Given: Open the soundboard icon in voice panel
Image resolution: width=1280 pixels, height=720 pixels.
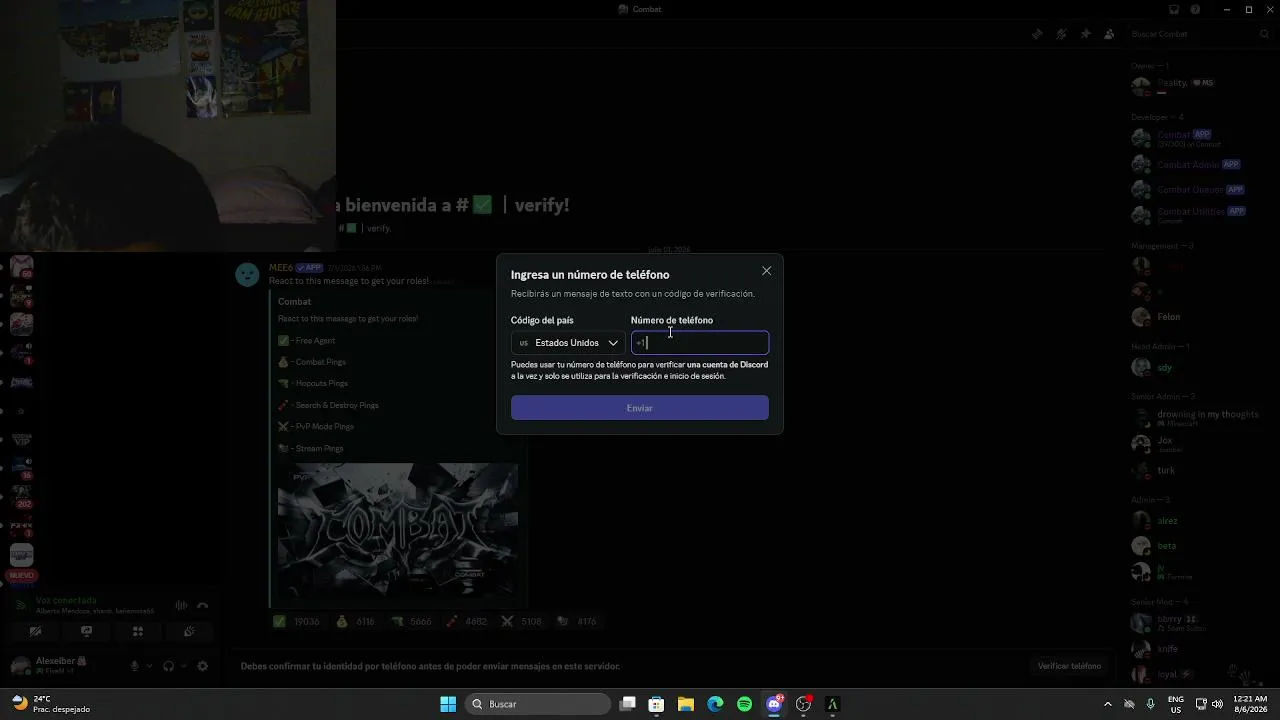Looking at the screenshot, I should 189,632.
